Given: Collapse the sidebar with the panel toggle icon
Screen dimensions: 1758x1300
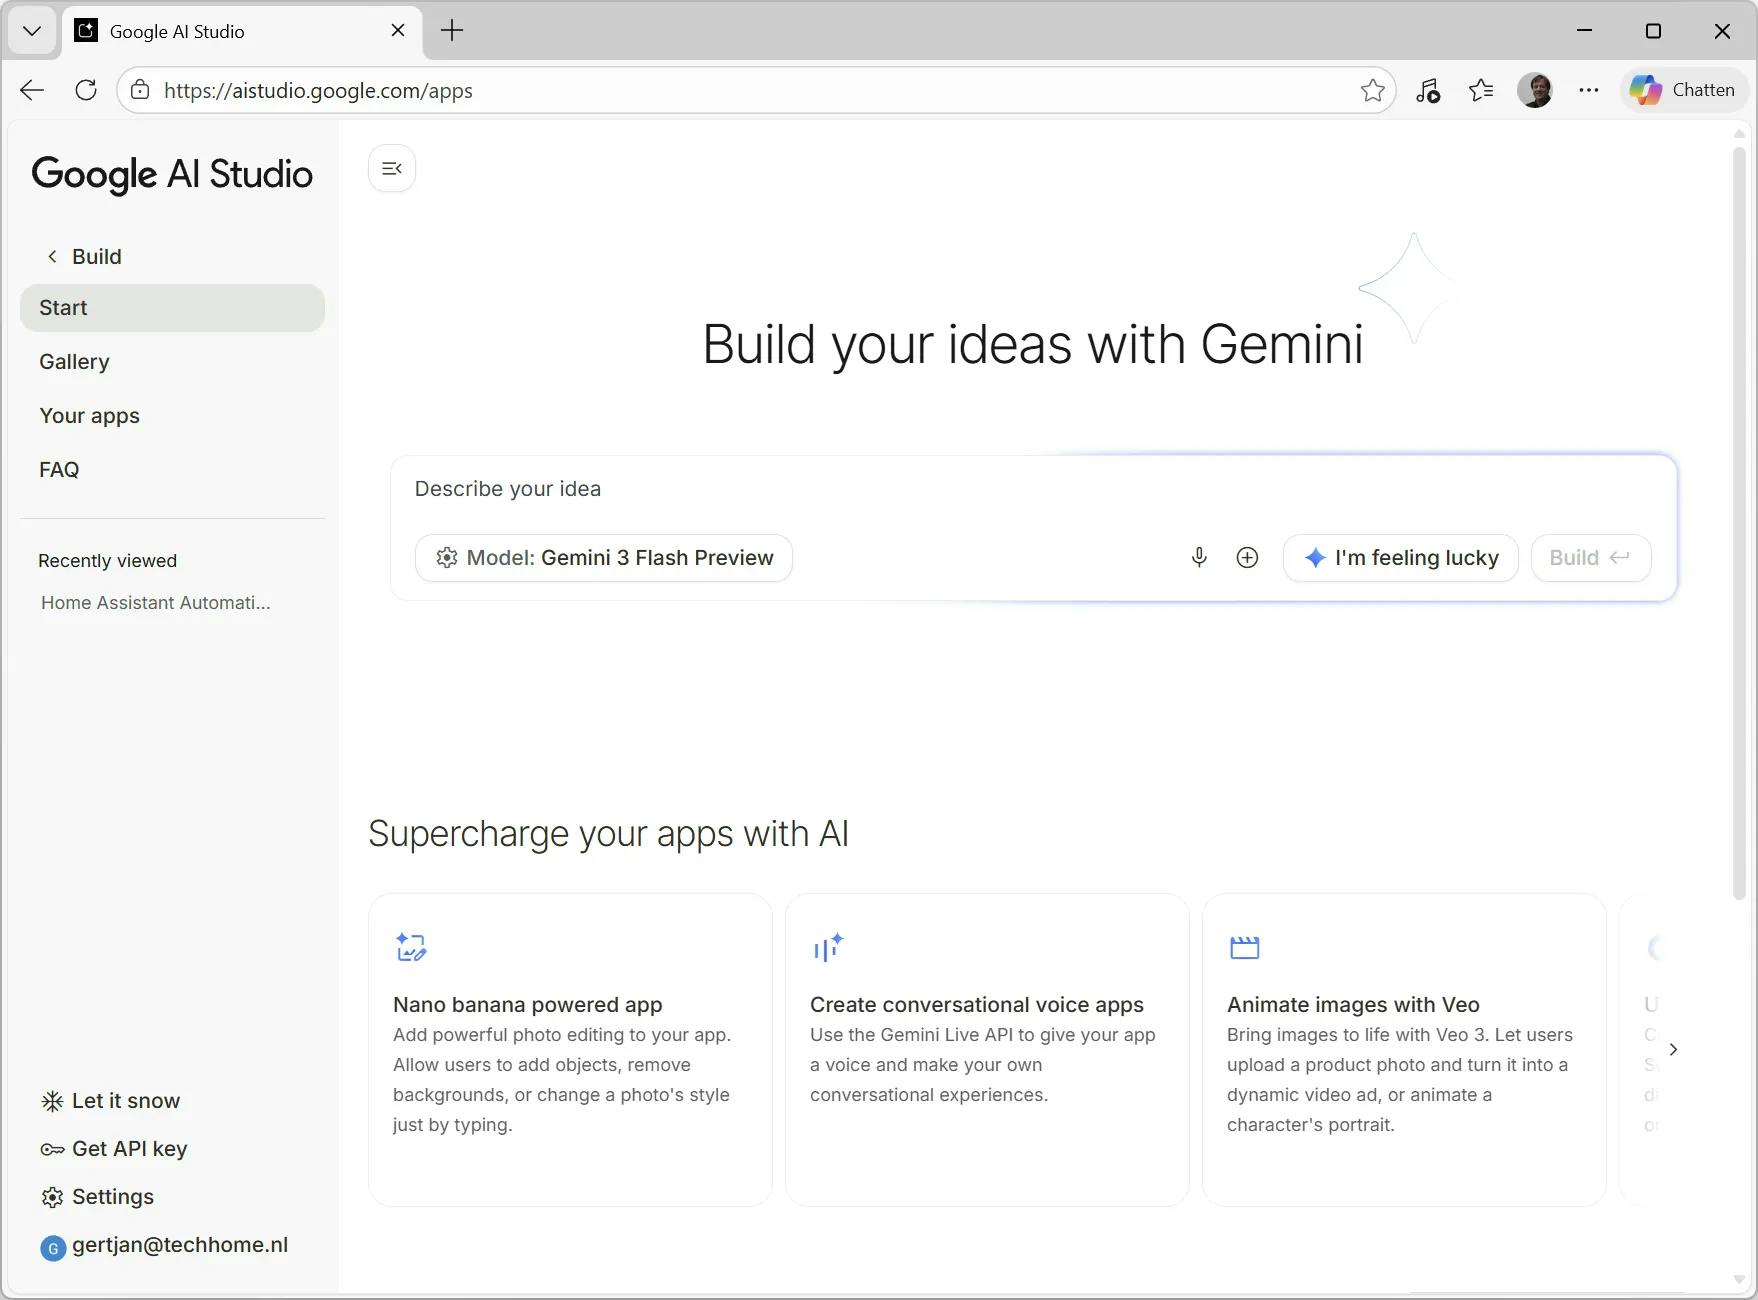Looking at the screenshot, I should click(x=392, y=168).
